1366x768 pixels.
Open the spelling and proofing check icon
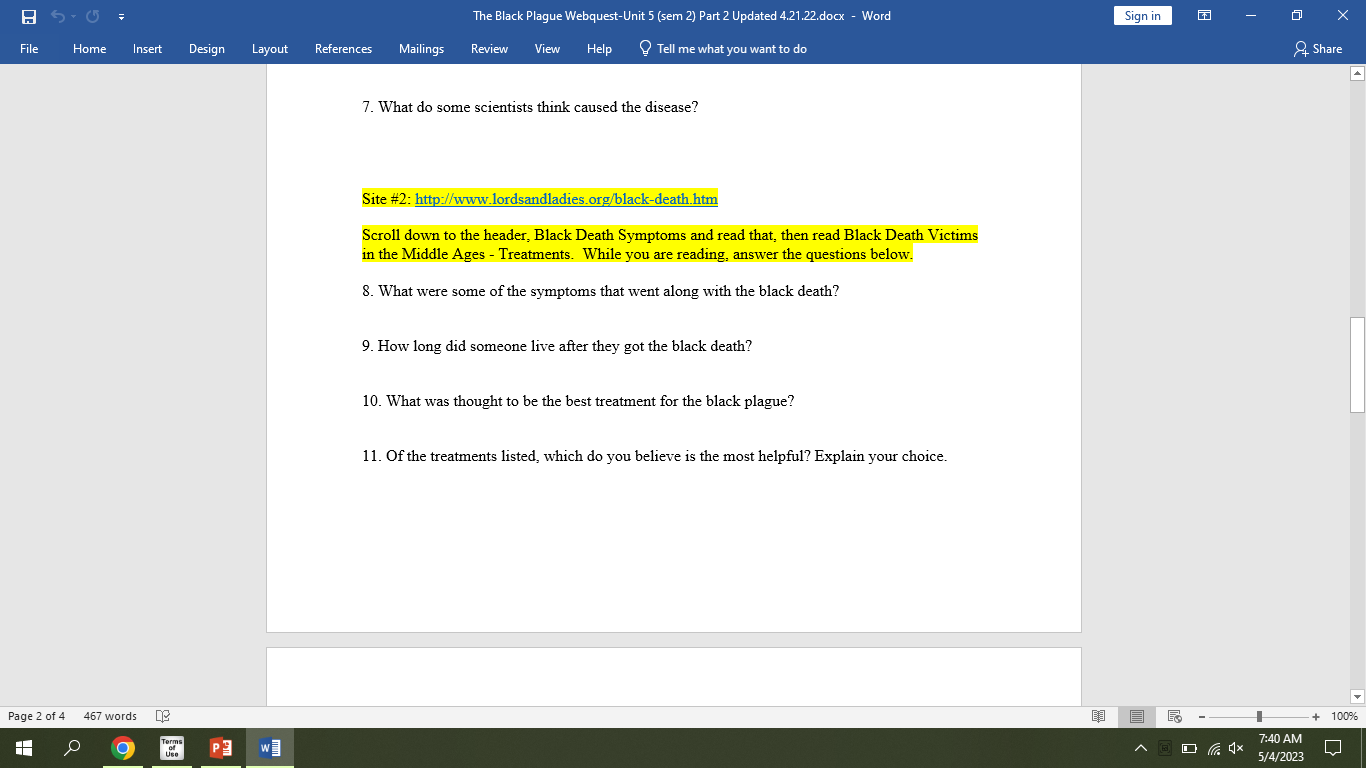[x=163, y=716]
